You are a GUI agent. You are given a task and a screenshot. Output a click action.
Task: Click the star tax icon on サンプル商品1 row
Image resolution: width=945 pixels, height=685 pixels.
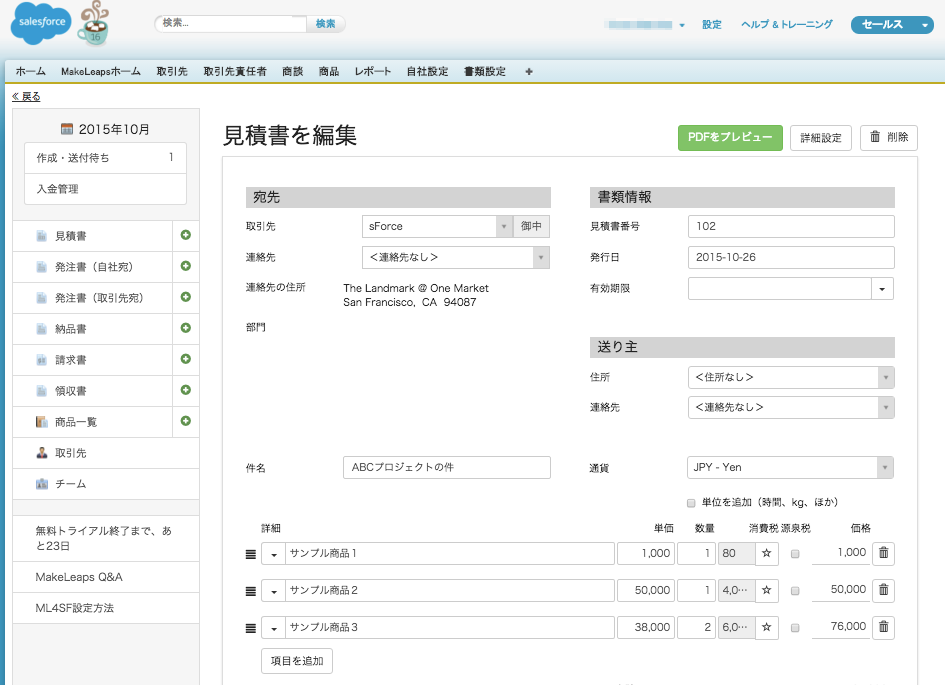(766, 552)
